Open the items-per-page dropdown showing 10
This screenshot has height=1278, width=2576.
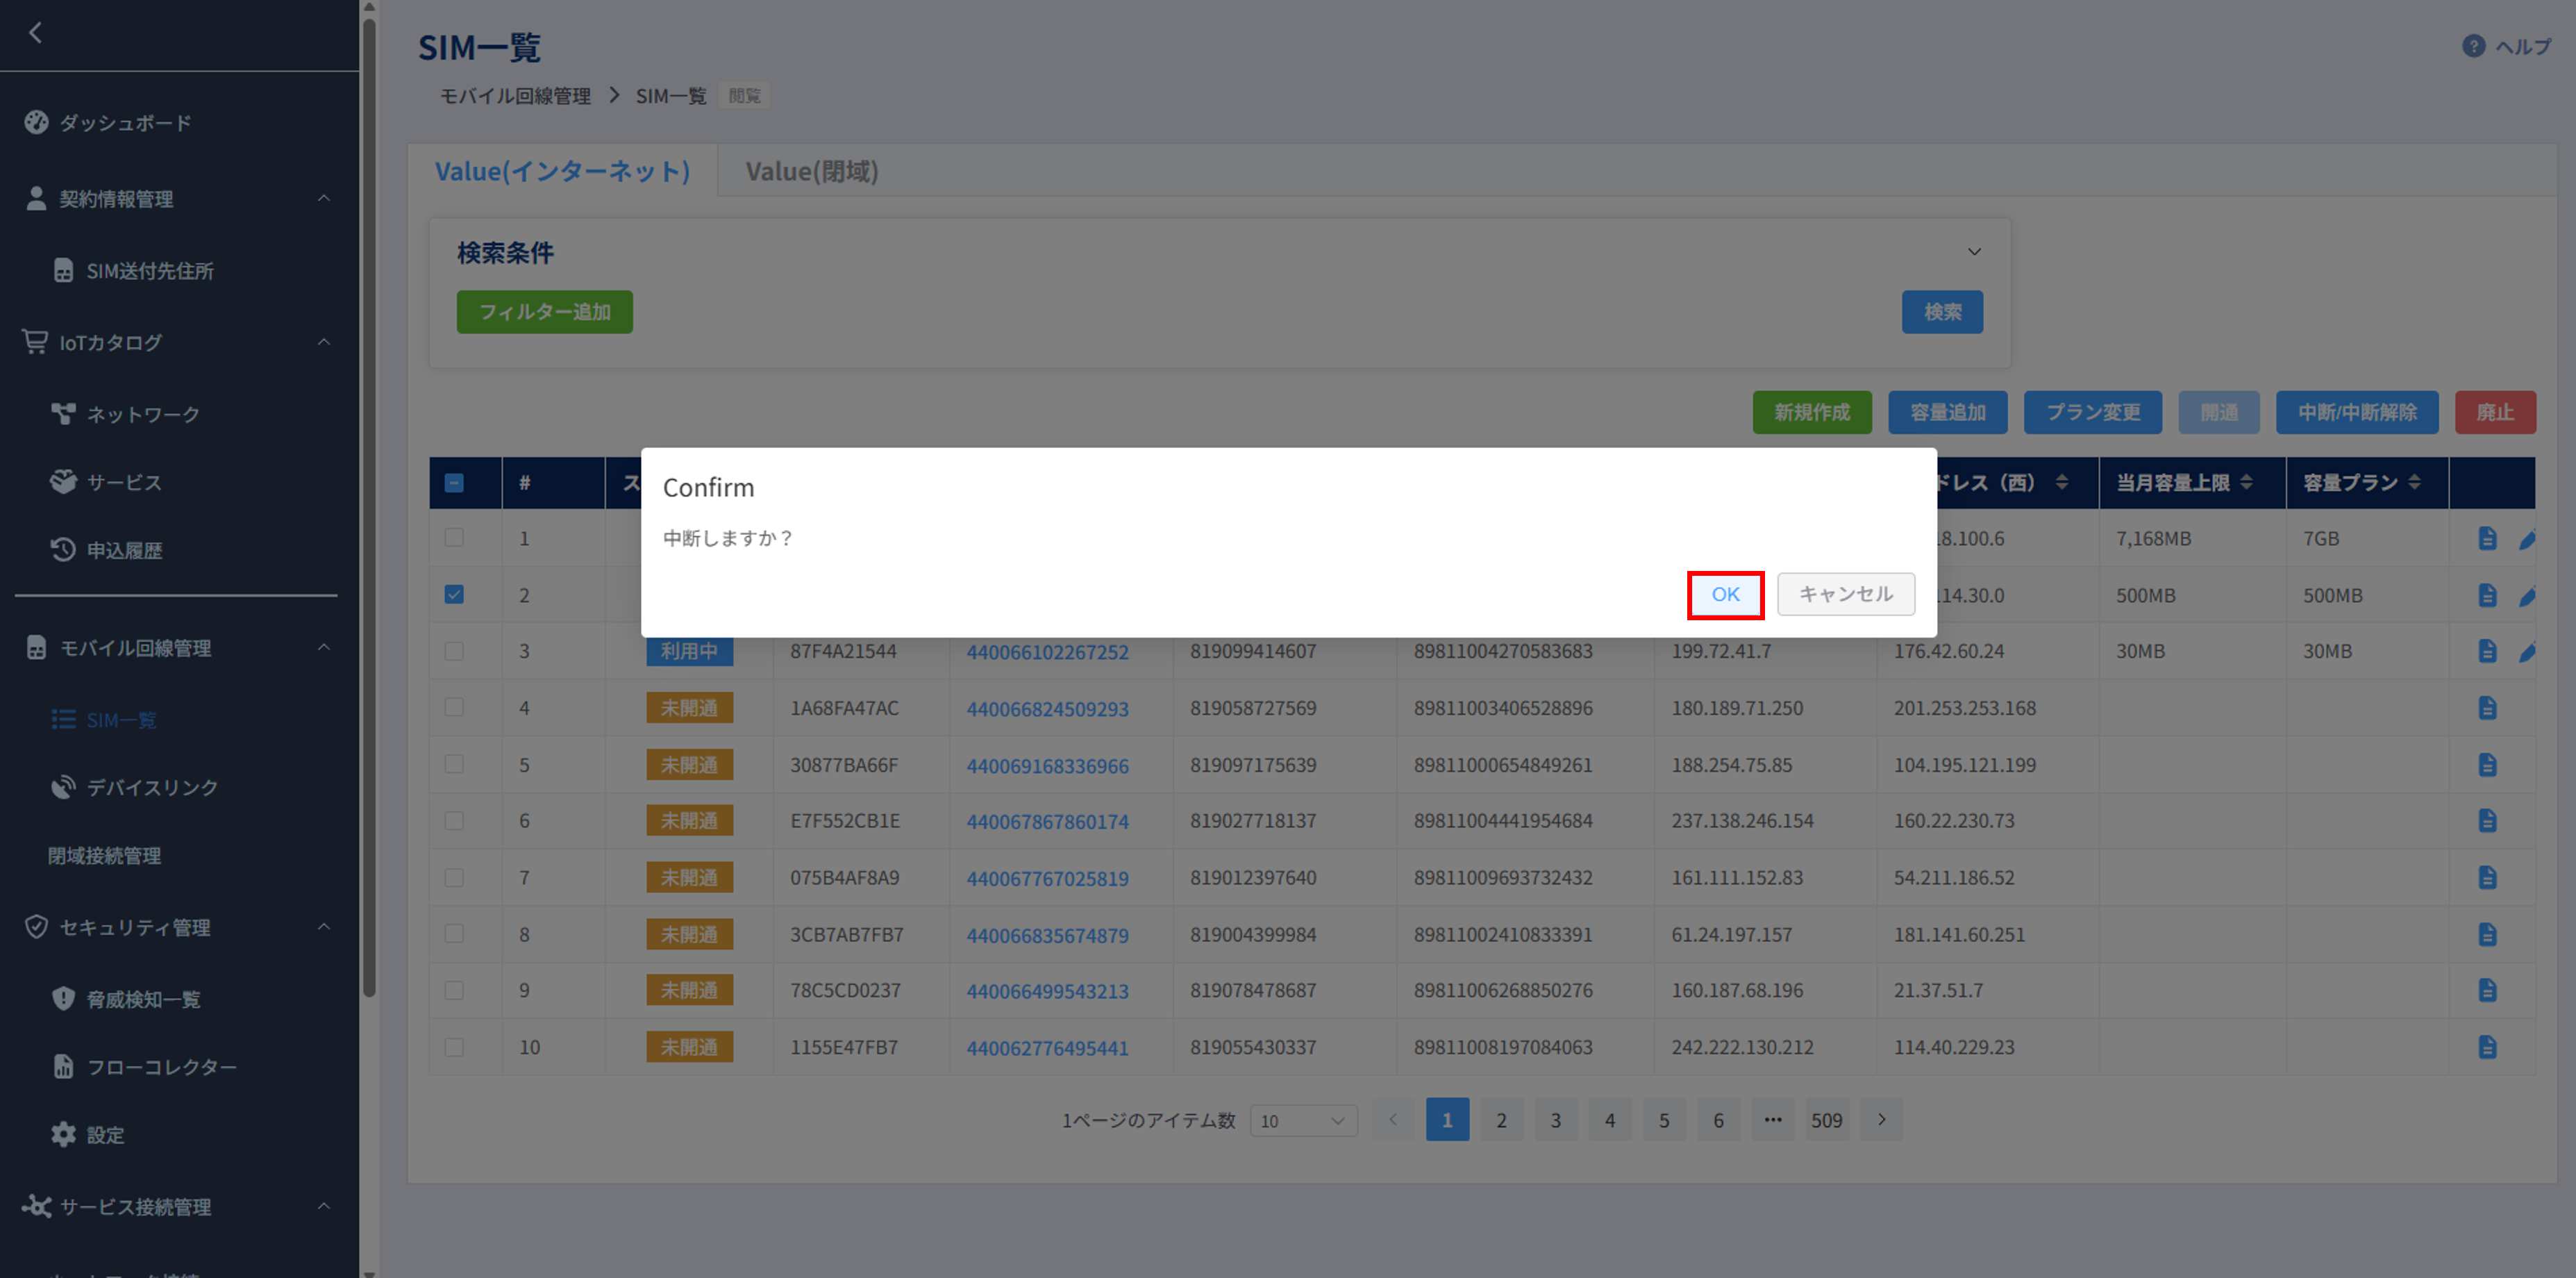(x=1303, y=1120)
